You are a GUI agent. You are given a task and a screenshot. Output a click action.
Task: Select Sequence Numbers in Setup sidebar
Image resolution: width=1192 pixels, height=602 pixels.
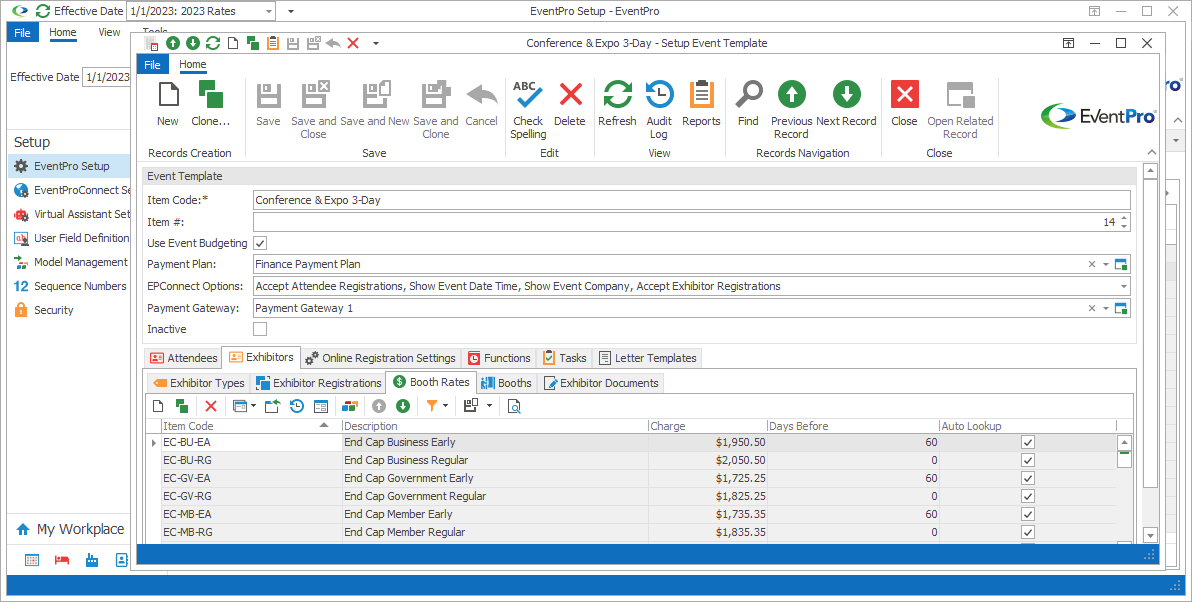pos(80,286)
